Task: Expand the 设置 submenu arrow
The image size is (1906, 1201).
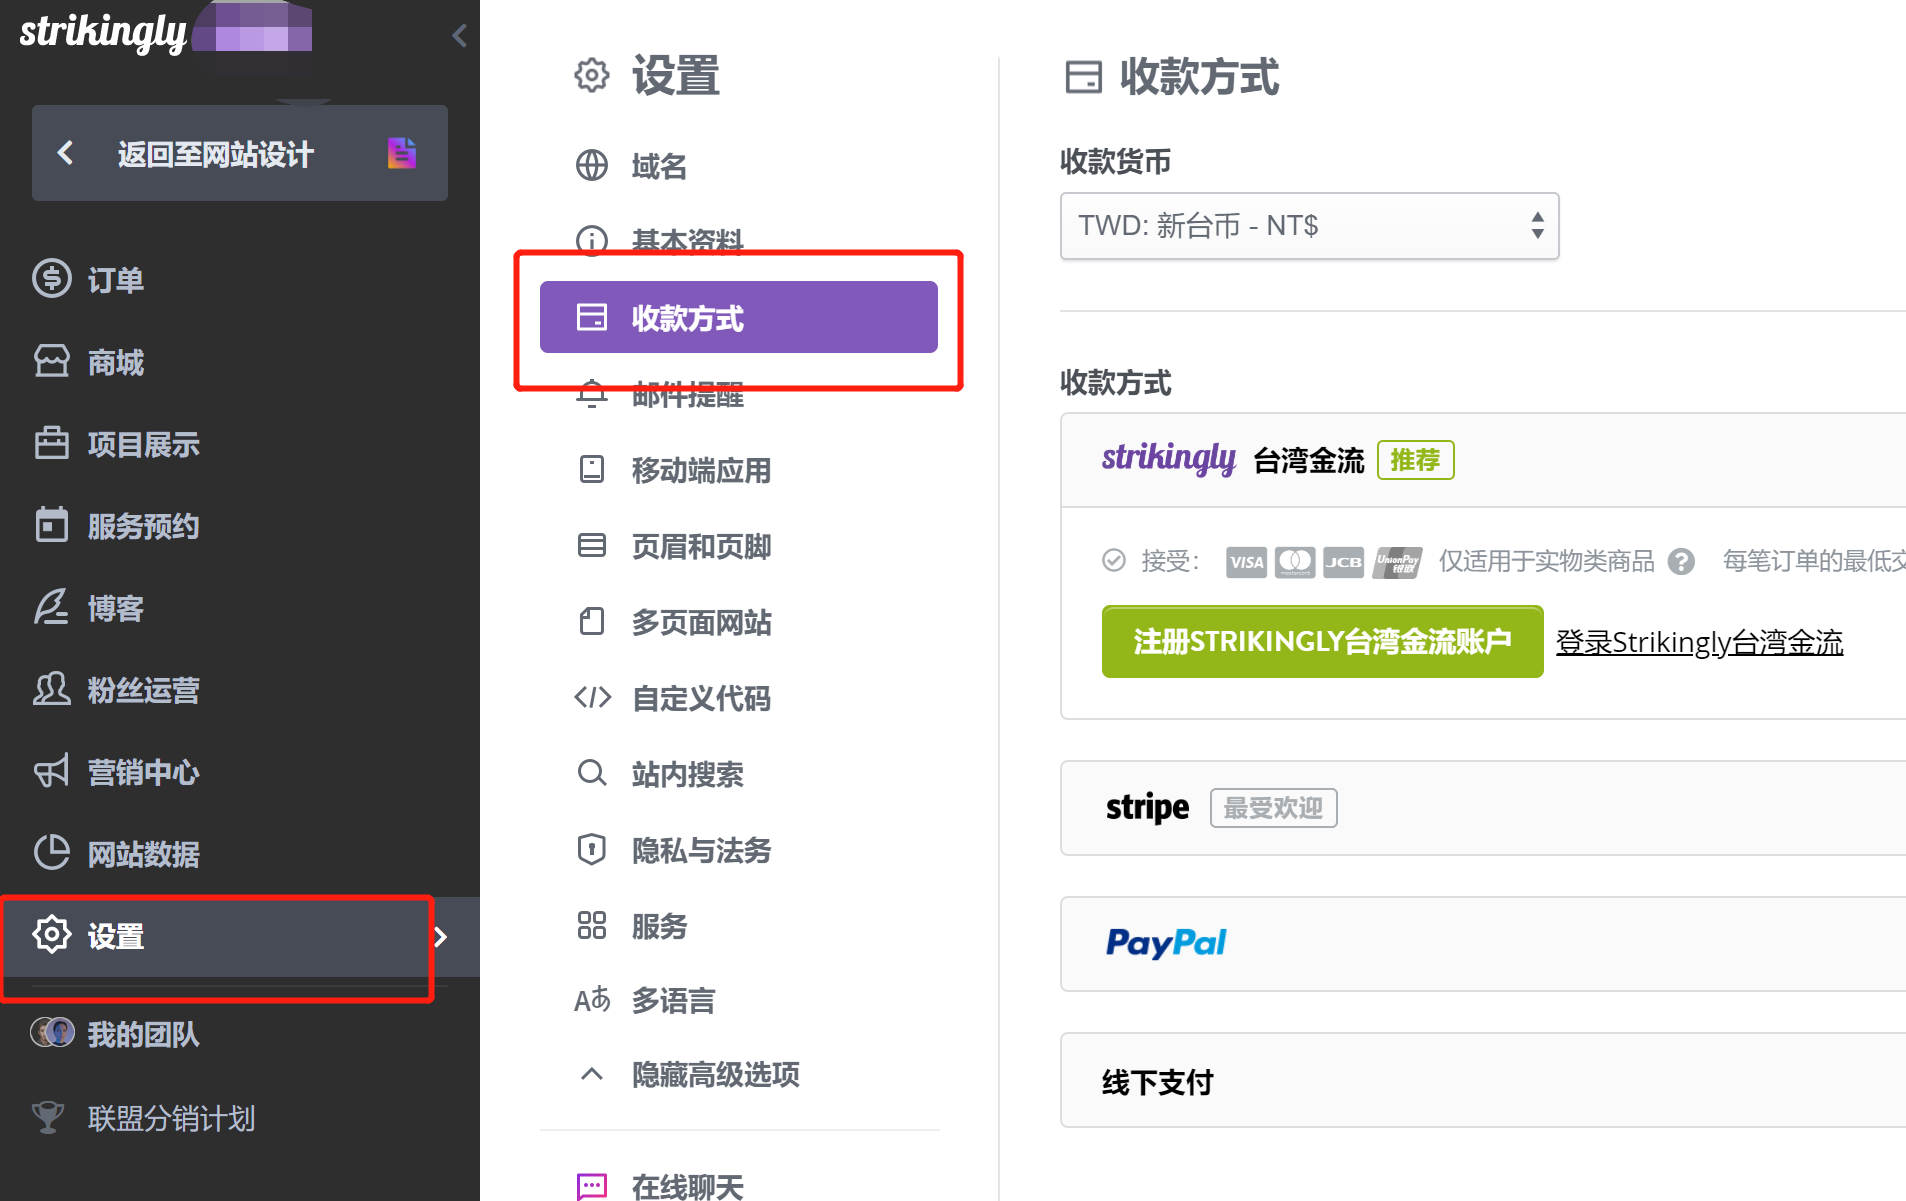Action: 441,937
